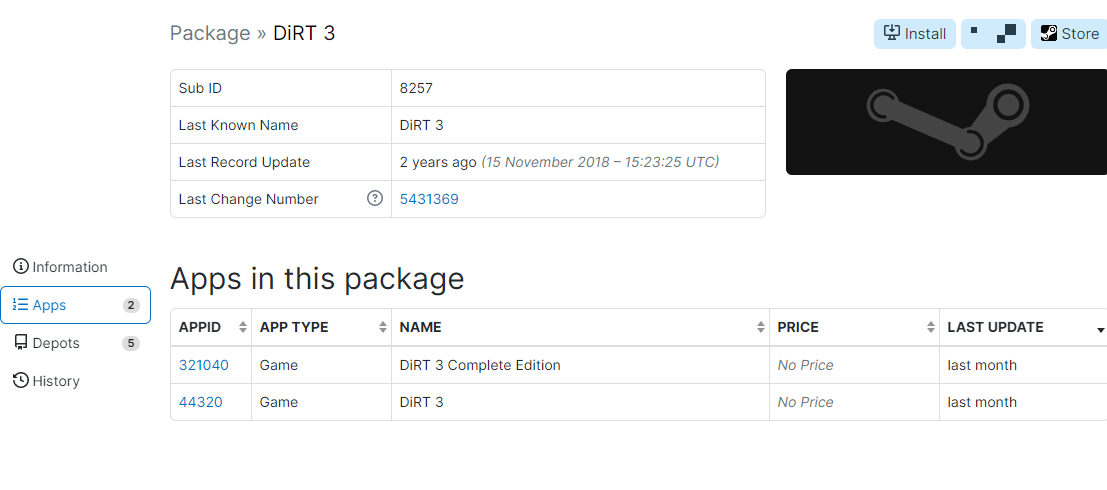
Task: Open app ID 321040 link
Action: 204,365
